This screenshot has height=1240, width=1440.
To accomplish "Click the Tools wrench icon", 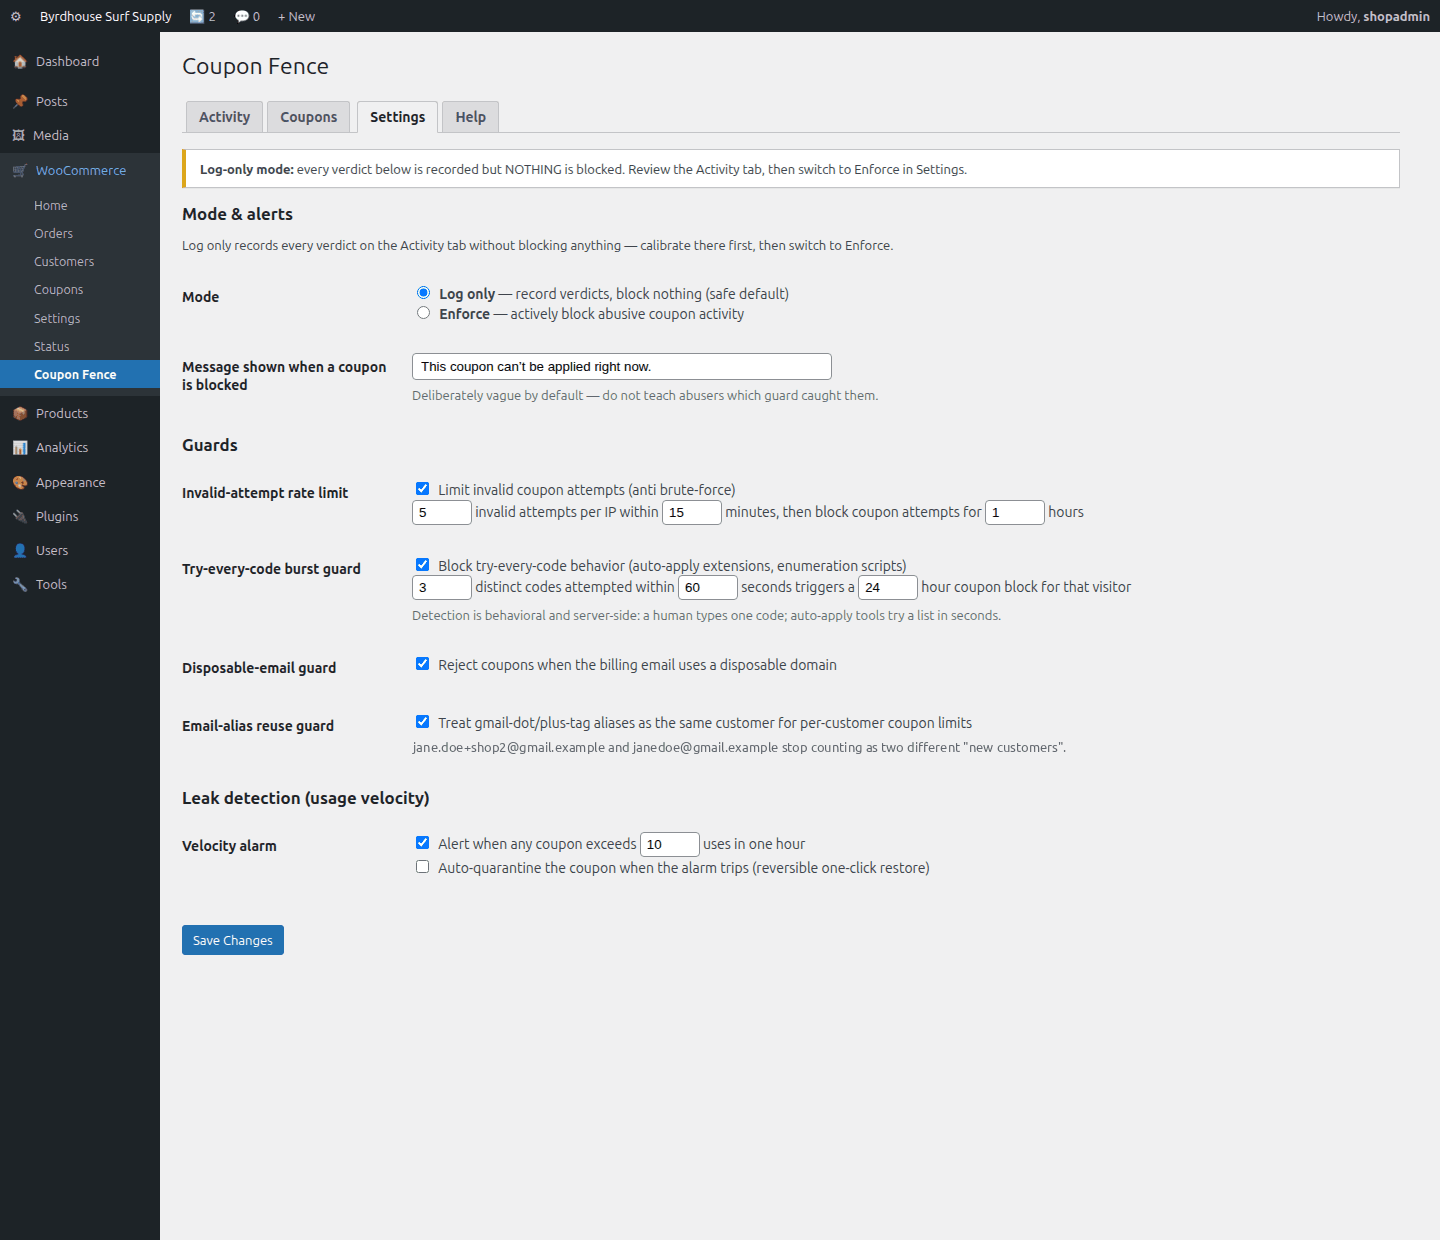I will [x=20, y=585].
